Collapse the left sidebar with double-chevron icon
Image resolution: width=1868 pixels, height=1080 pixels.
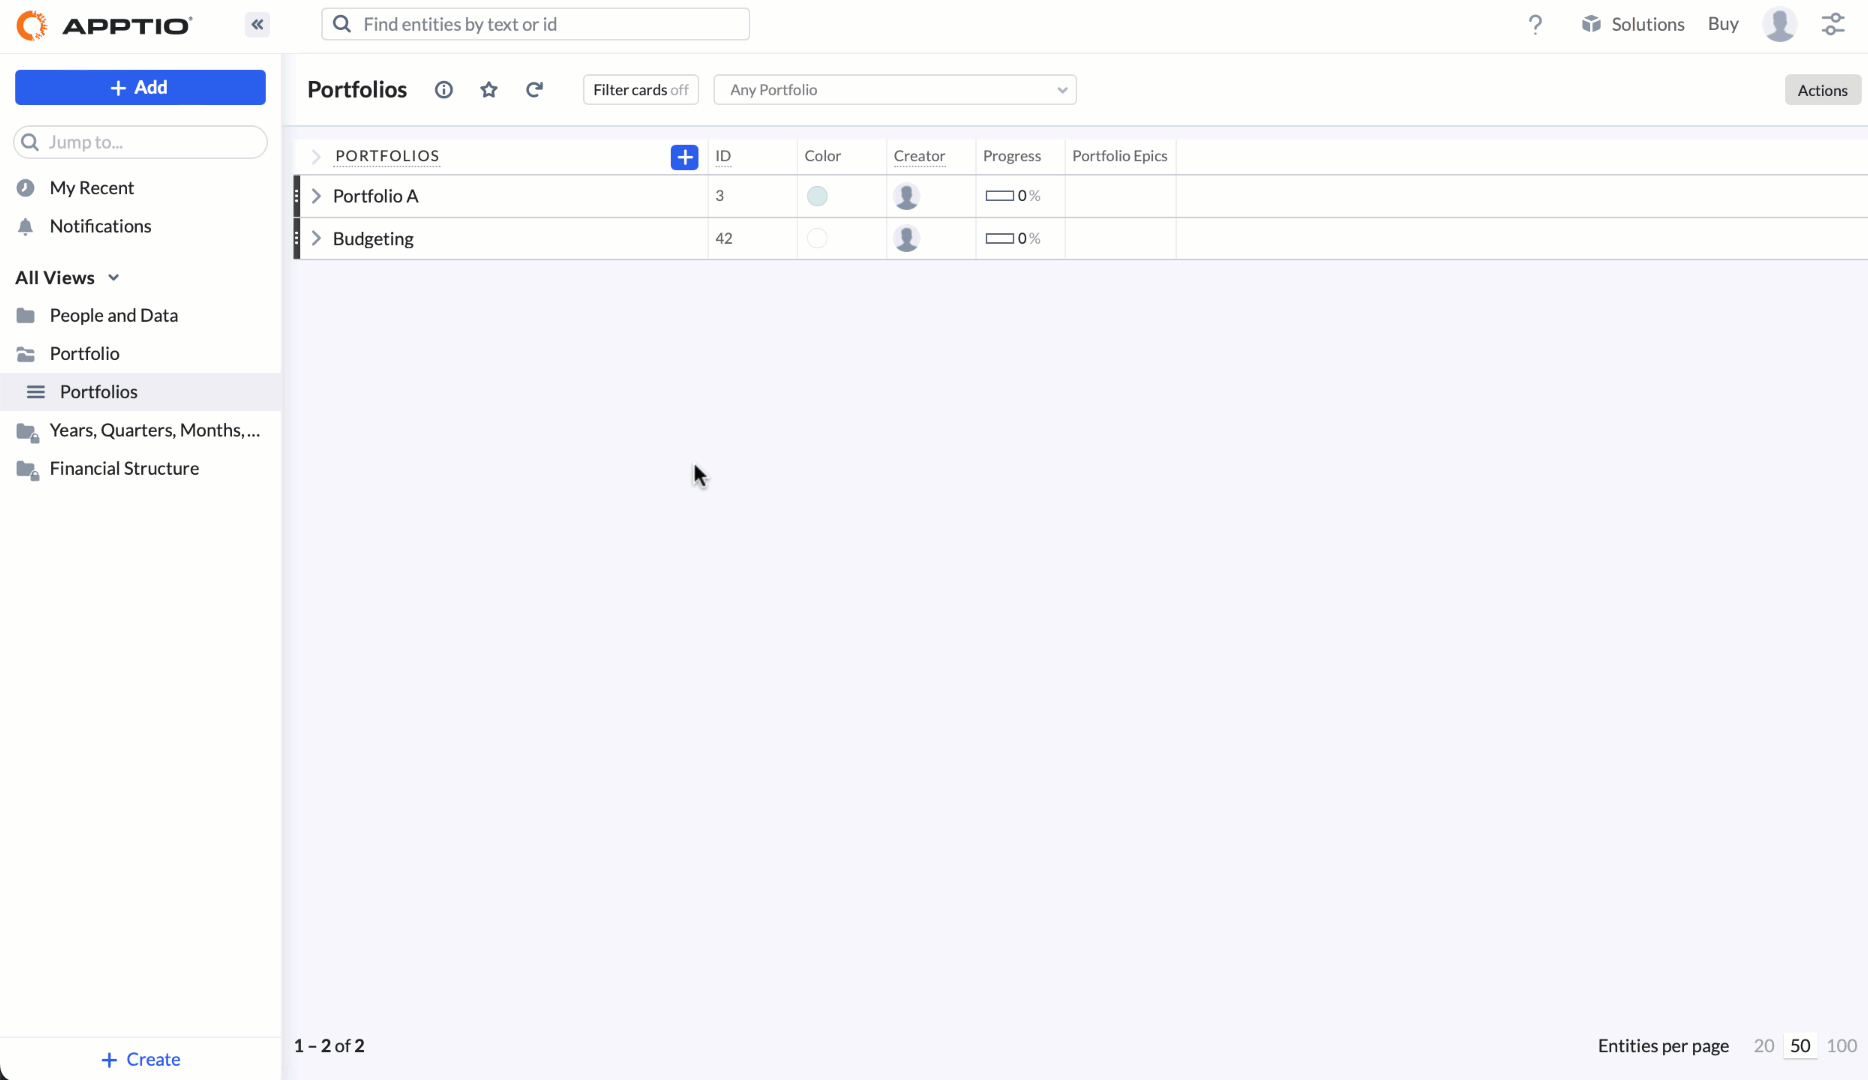tap(257, 24)
